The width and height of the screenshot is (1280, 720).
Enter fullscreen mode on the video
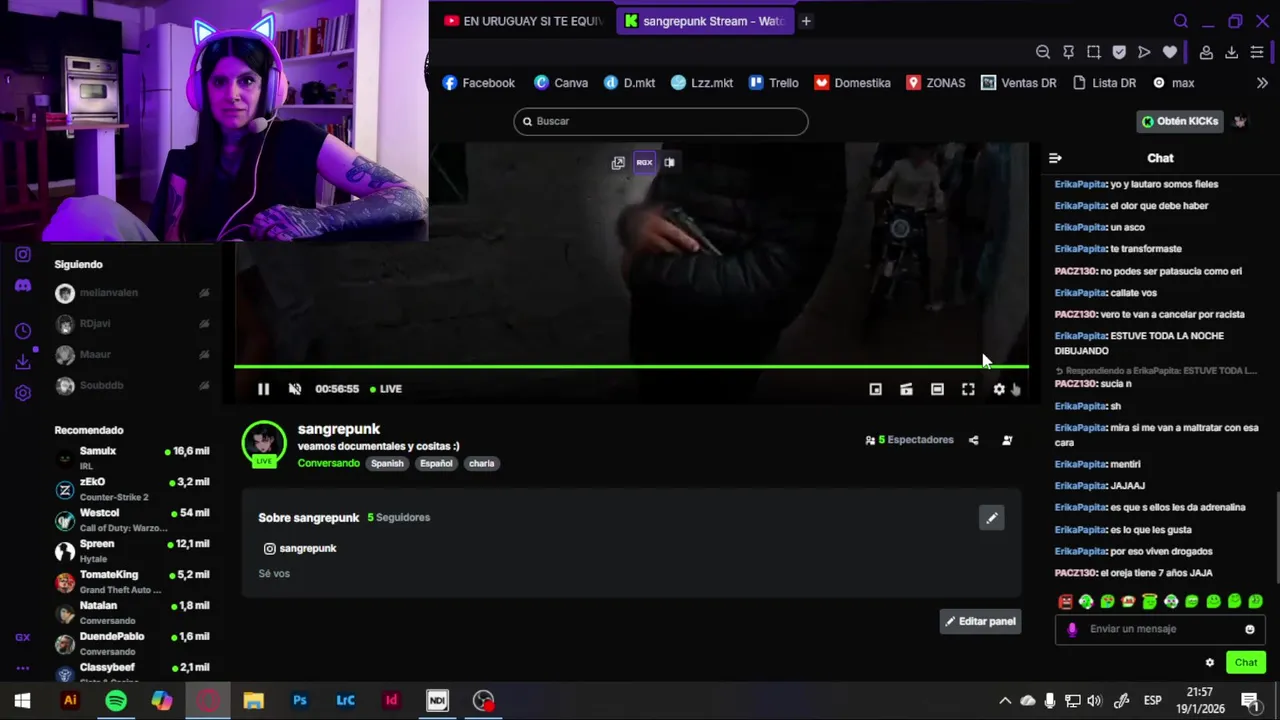[968, 389]
